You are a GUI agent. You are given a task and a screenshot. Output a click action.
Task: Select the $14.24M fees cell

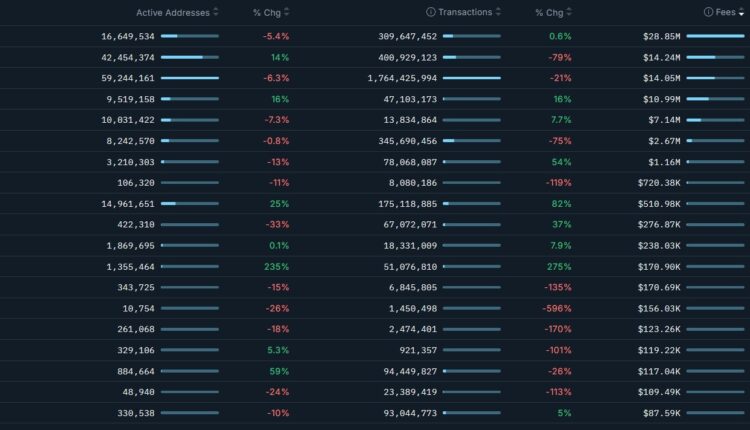[660, 57]
